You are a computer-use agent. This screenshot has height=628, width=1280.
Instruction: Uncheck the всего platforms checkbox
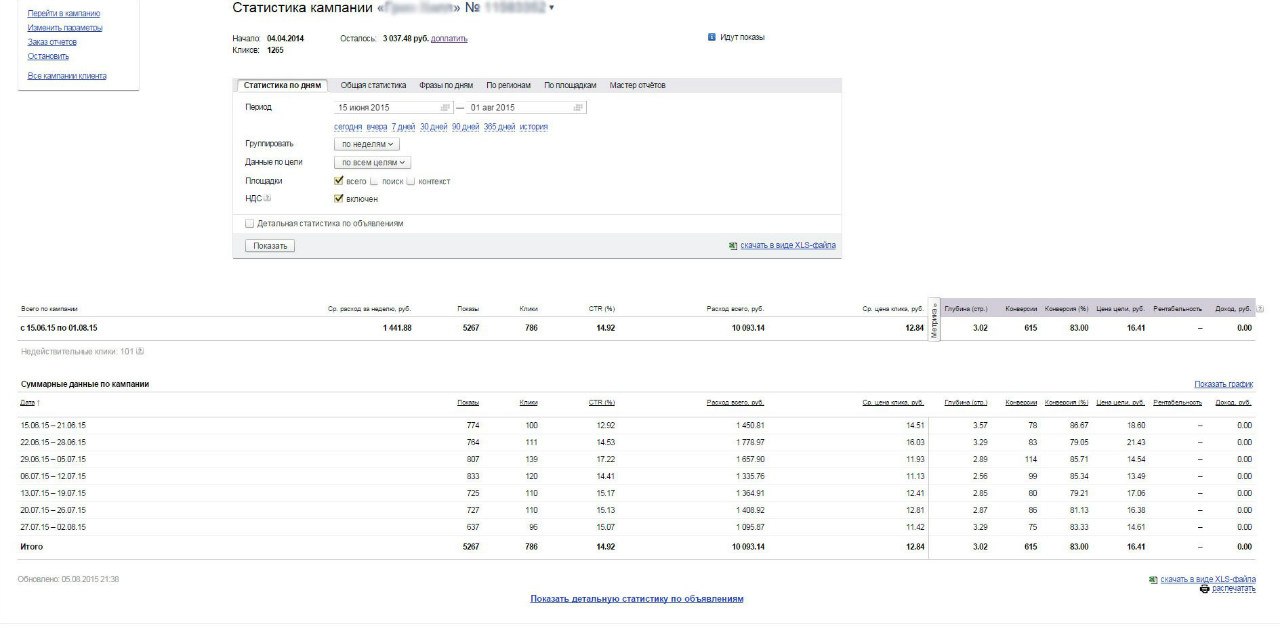coord(339,181)
